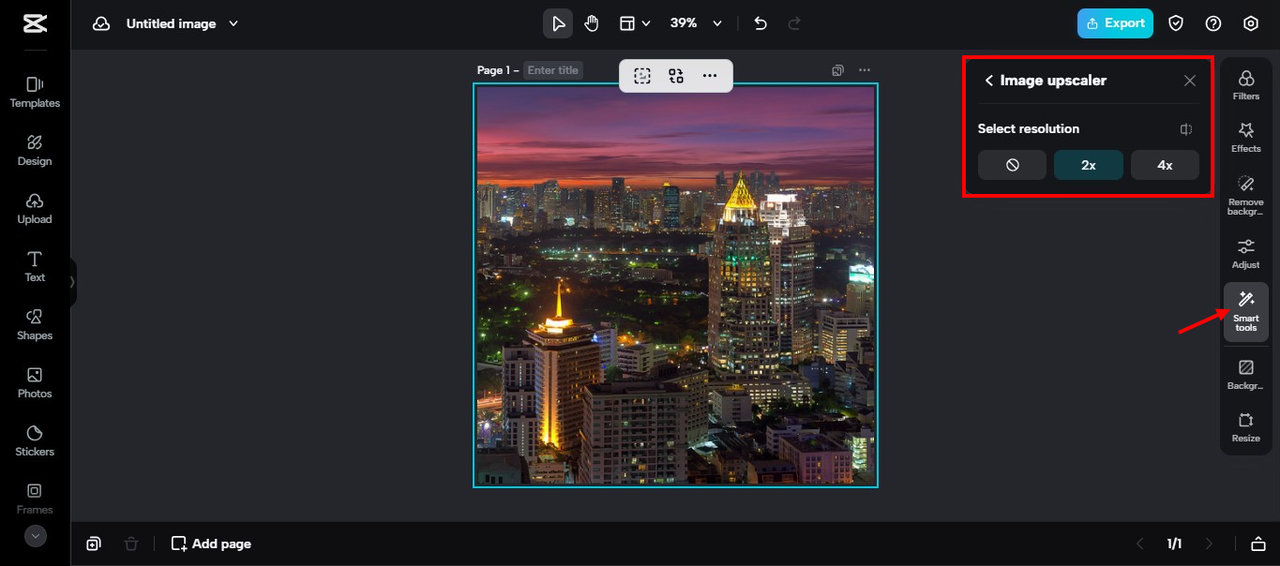This screenshot has height=566, width=1280.
Task: Select 2x resolution
Action: point(1088,165)
